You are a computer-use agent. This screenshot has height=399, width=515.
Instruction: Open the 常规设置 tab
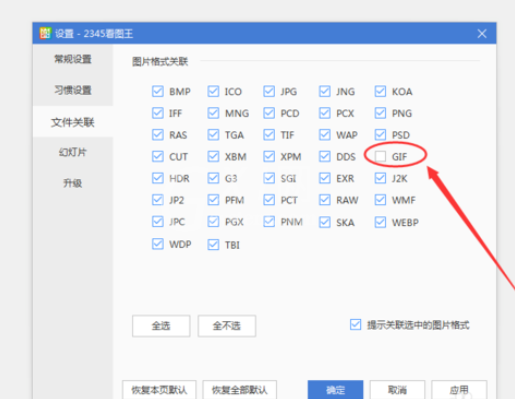point(73,59)
